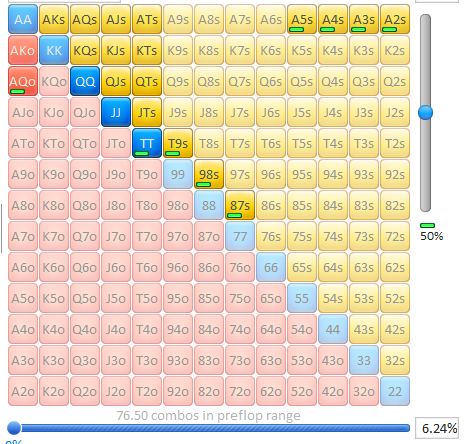Select the K9s hand cell
Viewport: 467px width, 444px height.
coord(178,50)
